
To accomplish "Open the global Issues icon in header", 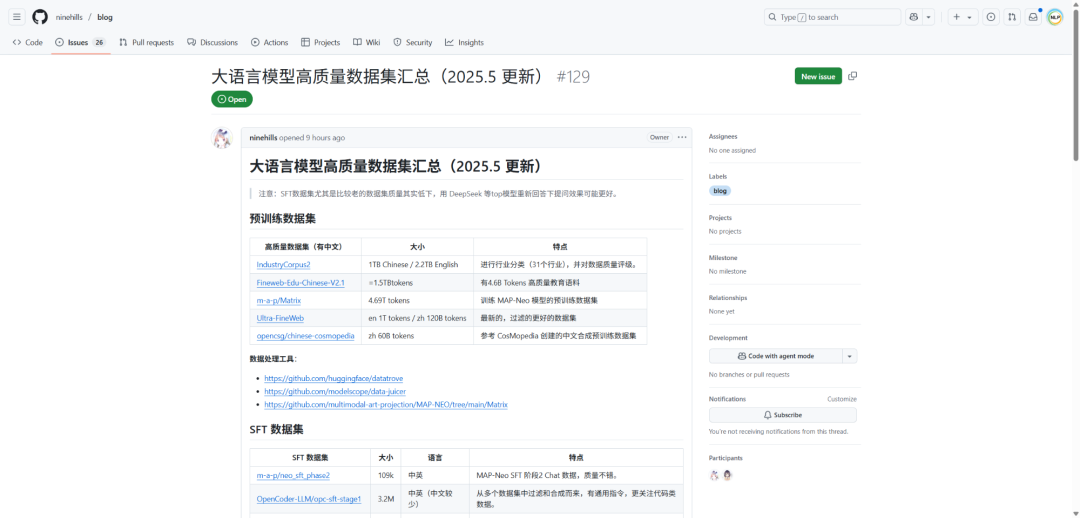I will point(990,17).
